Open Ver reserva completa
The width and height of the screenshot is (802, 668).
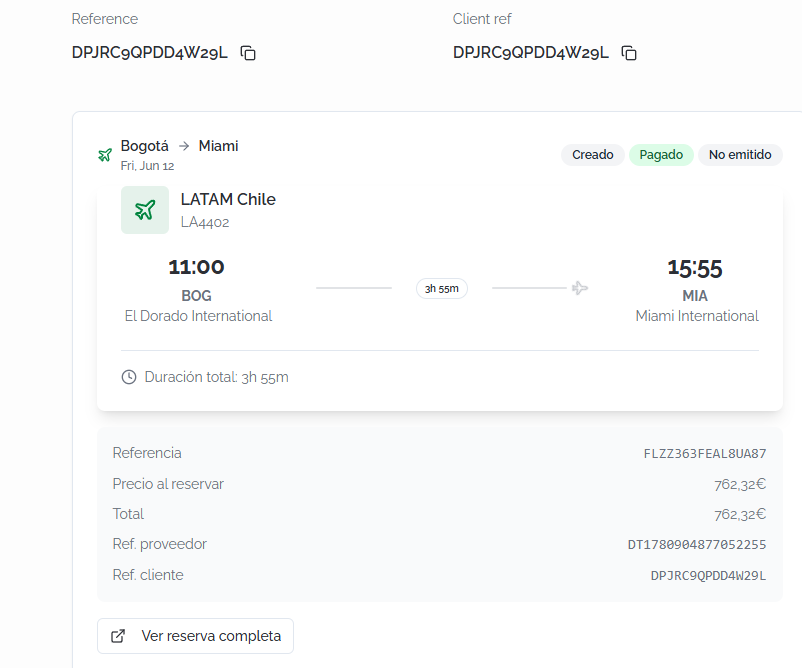(x=195, y=636)
